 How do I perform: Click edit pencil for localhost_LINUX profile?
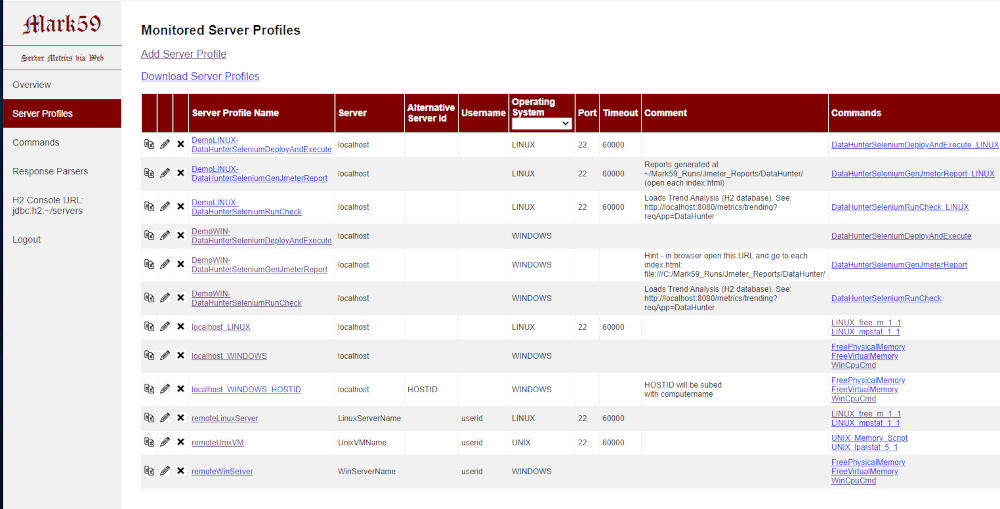coord(165,327)
